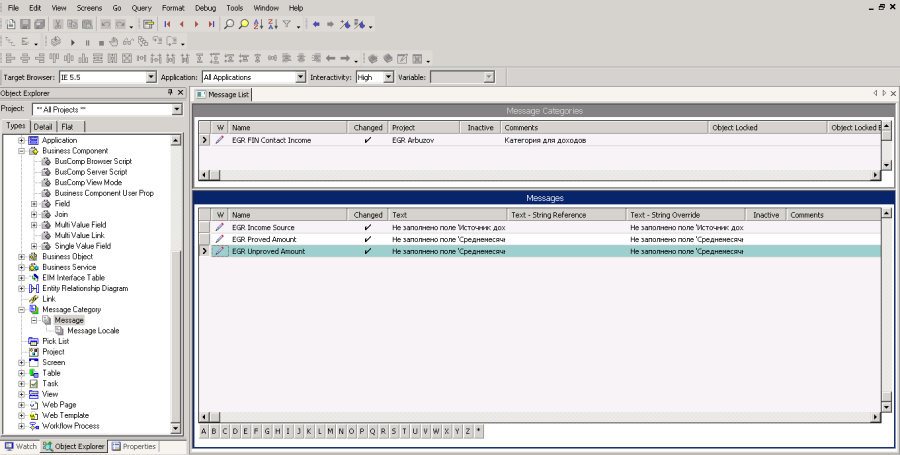Open the Screens menu

click(x=89, y=8)
